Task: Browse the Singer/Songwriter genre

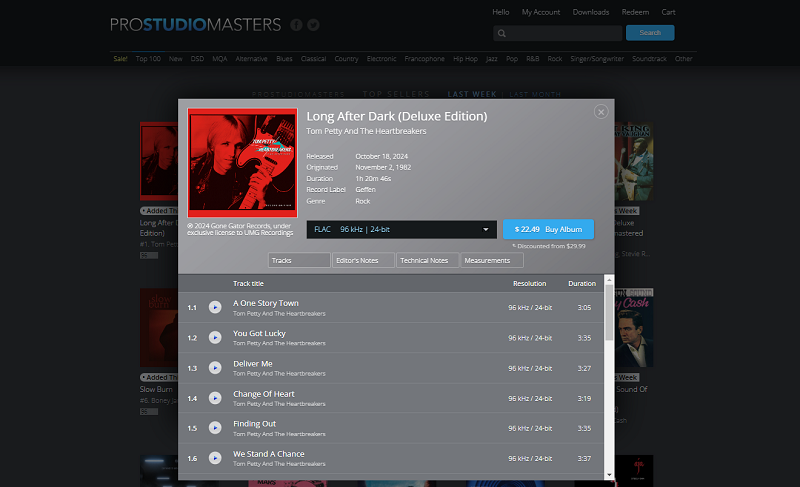Action: tap(597, 59)
